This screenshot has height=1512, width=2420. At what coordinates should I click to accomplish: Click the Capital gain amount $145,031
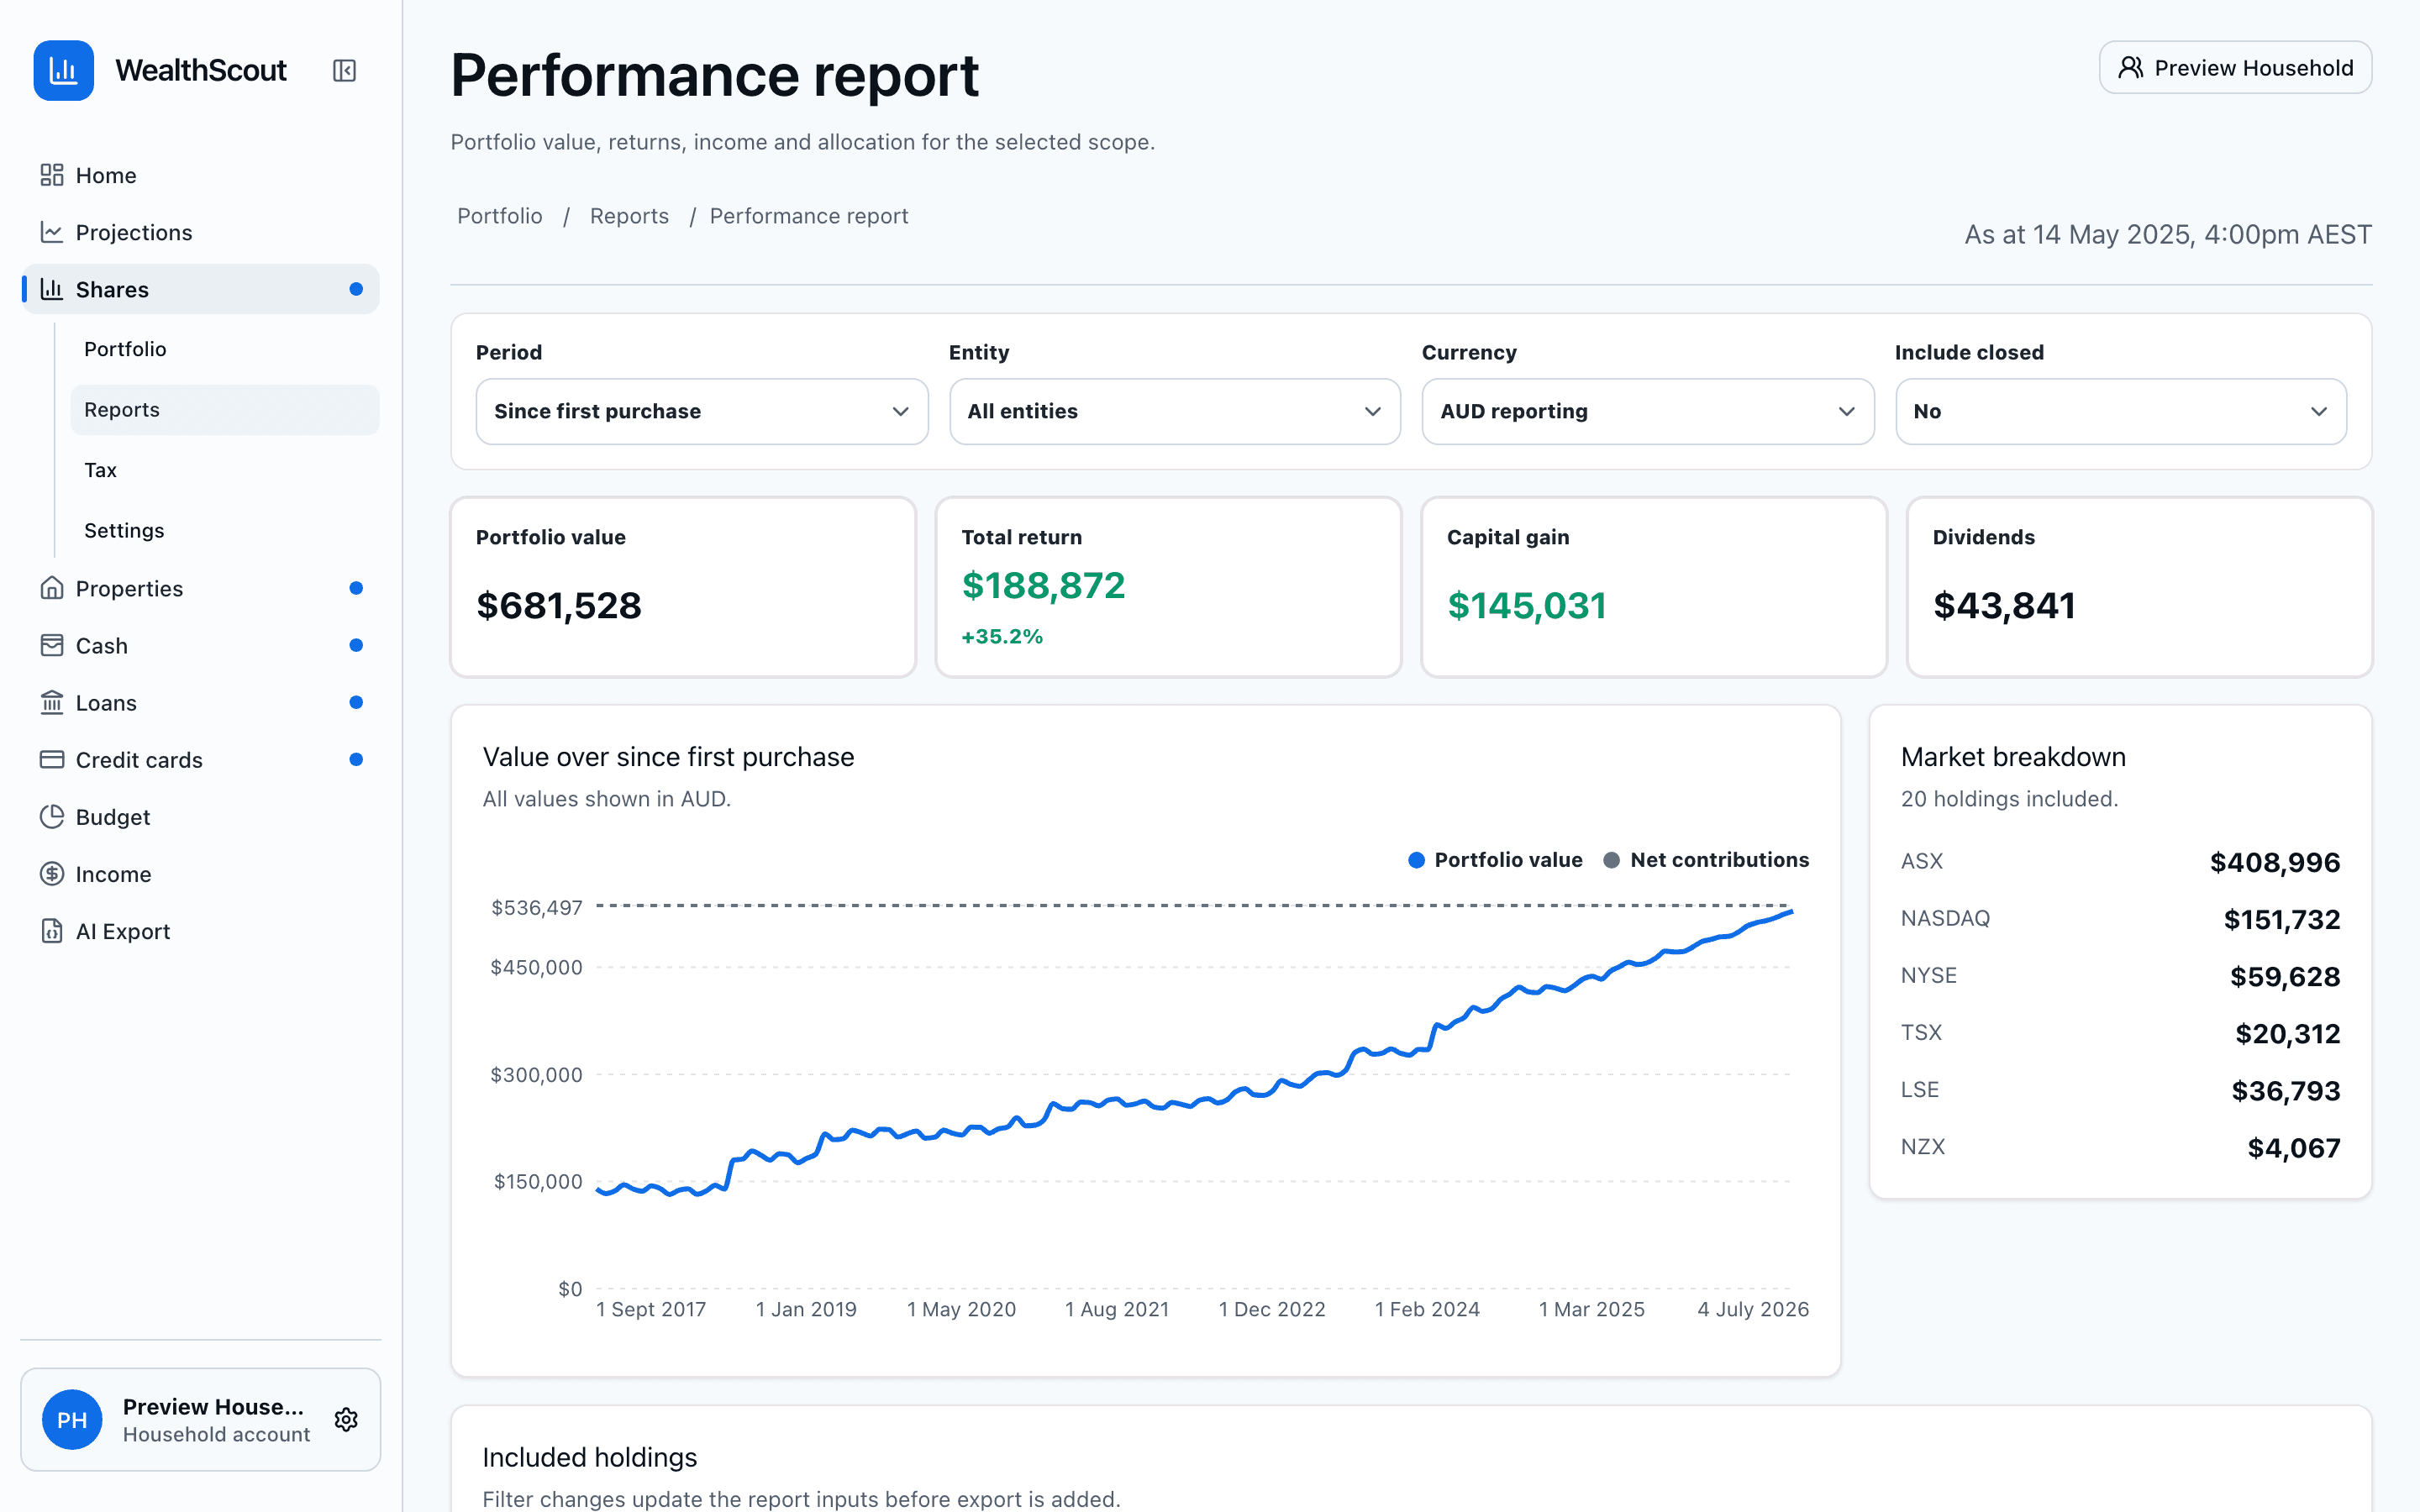[1526, 605]
